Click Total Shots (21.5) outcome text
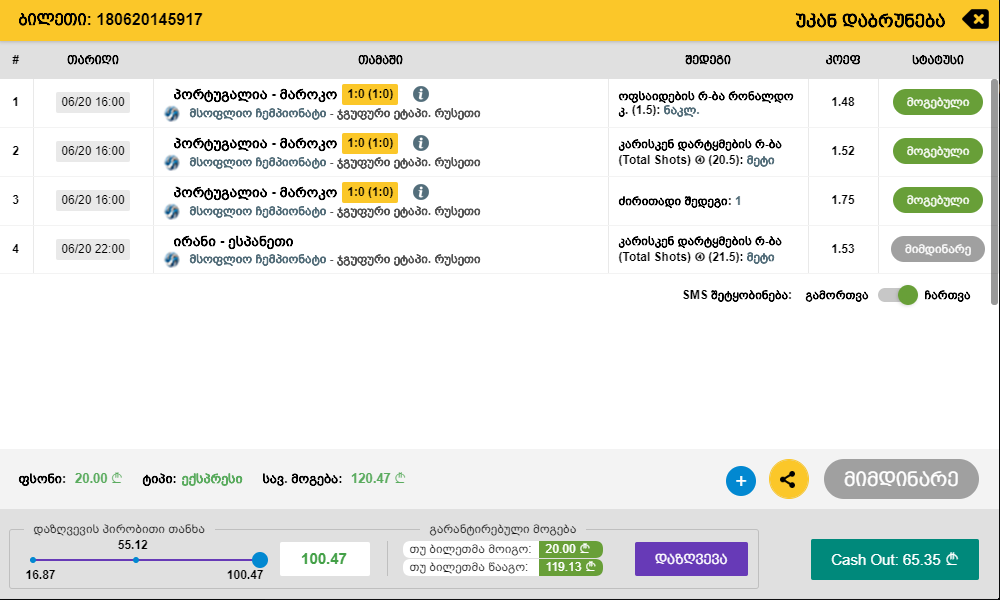The height and width of the screenshot is (600, 1000). [700, 249]
